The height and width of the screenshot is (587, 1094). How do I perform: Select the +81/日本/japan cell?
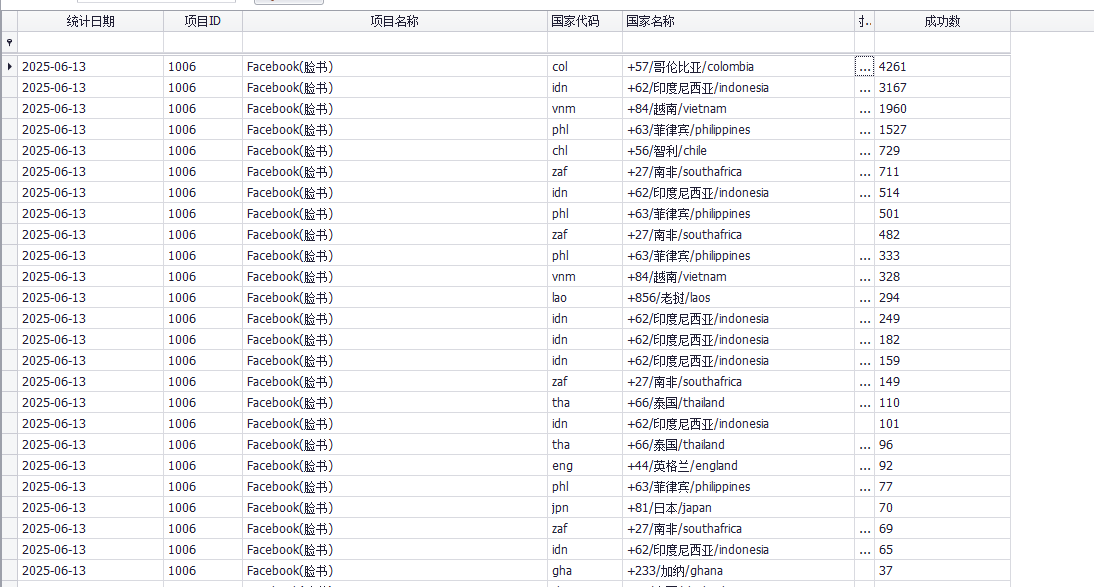pyautogui.click(x=738, y=507)
